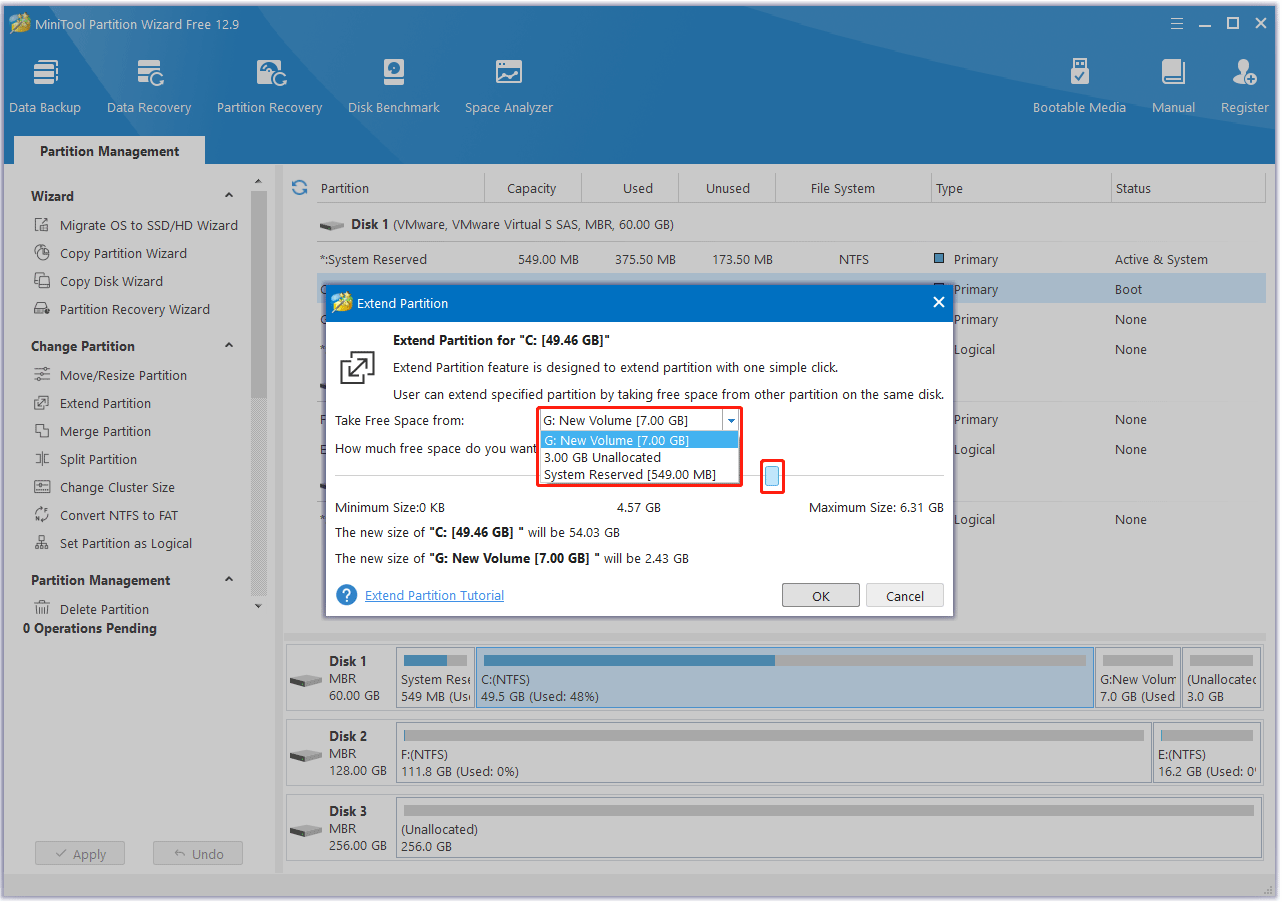Select E:(NTFS) block on Disk 2
This screenshot has height=902, width=1282.
click(1206, 753)
